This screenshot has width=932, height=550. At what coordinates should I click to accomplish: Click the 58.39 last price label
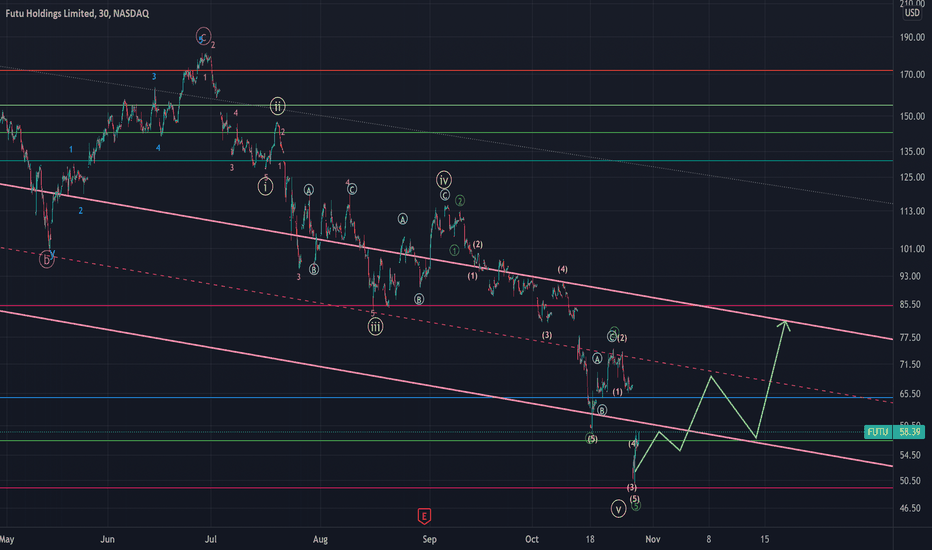(909, 432)
